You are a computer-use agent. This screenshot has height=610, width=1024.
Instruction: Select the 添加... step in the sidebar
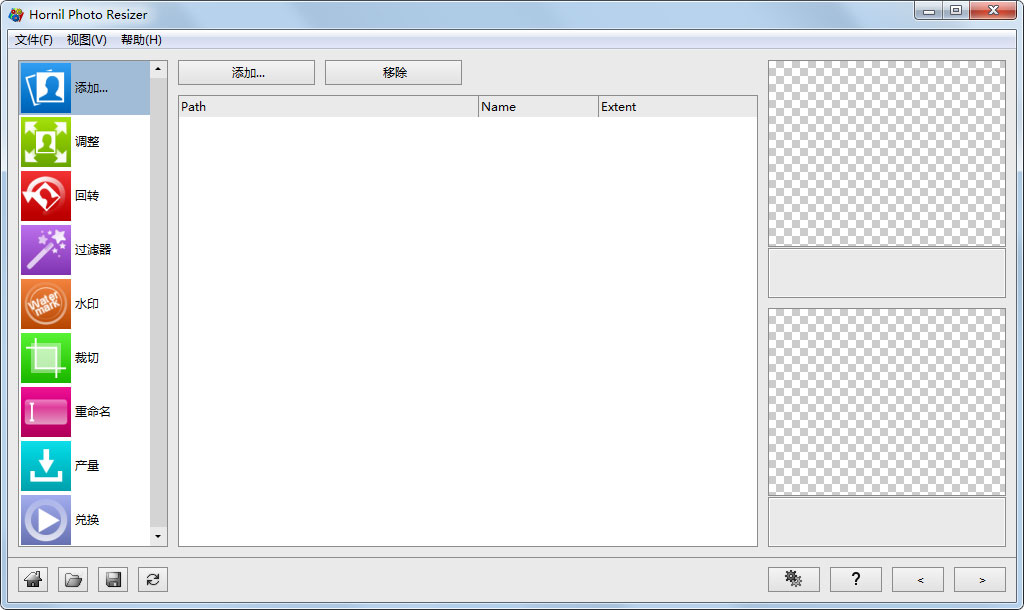pyautogui.click(x=85, y=88)
